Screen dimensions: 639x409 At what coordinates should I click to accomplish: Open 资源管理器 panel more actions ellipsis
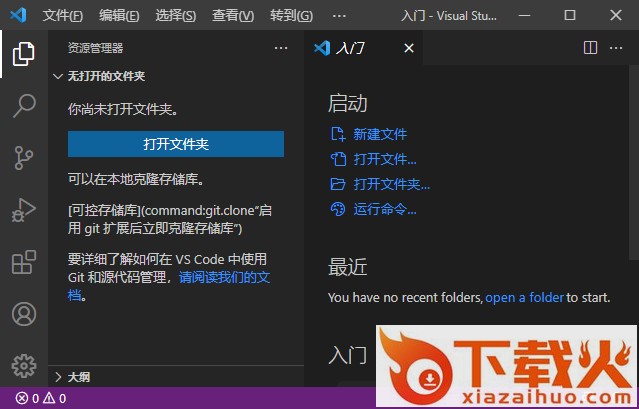(281, 48)
